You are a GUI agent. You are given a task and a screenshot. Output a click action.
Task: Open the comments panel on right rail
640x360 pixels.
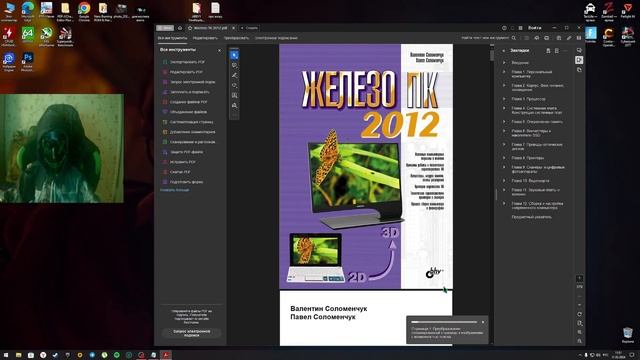click(579, 50)
